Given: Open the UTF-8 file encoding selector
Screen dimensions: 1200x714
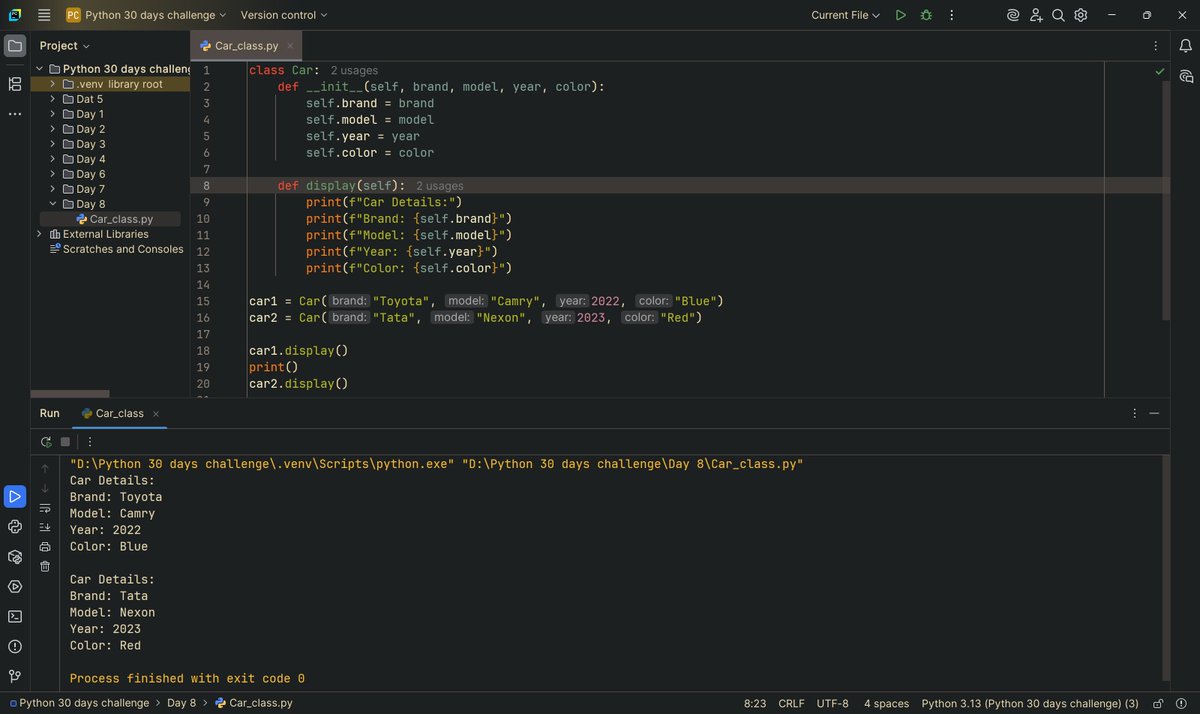Looking at the screenshot, I should [x=832, y=703].
